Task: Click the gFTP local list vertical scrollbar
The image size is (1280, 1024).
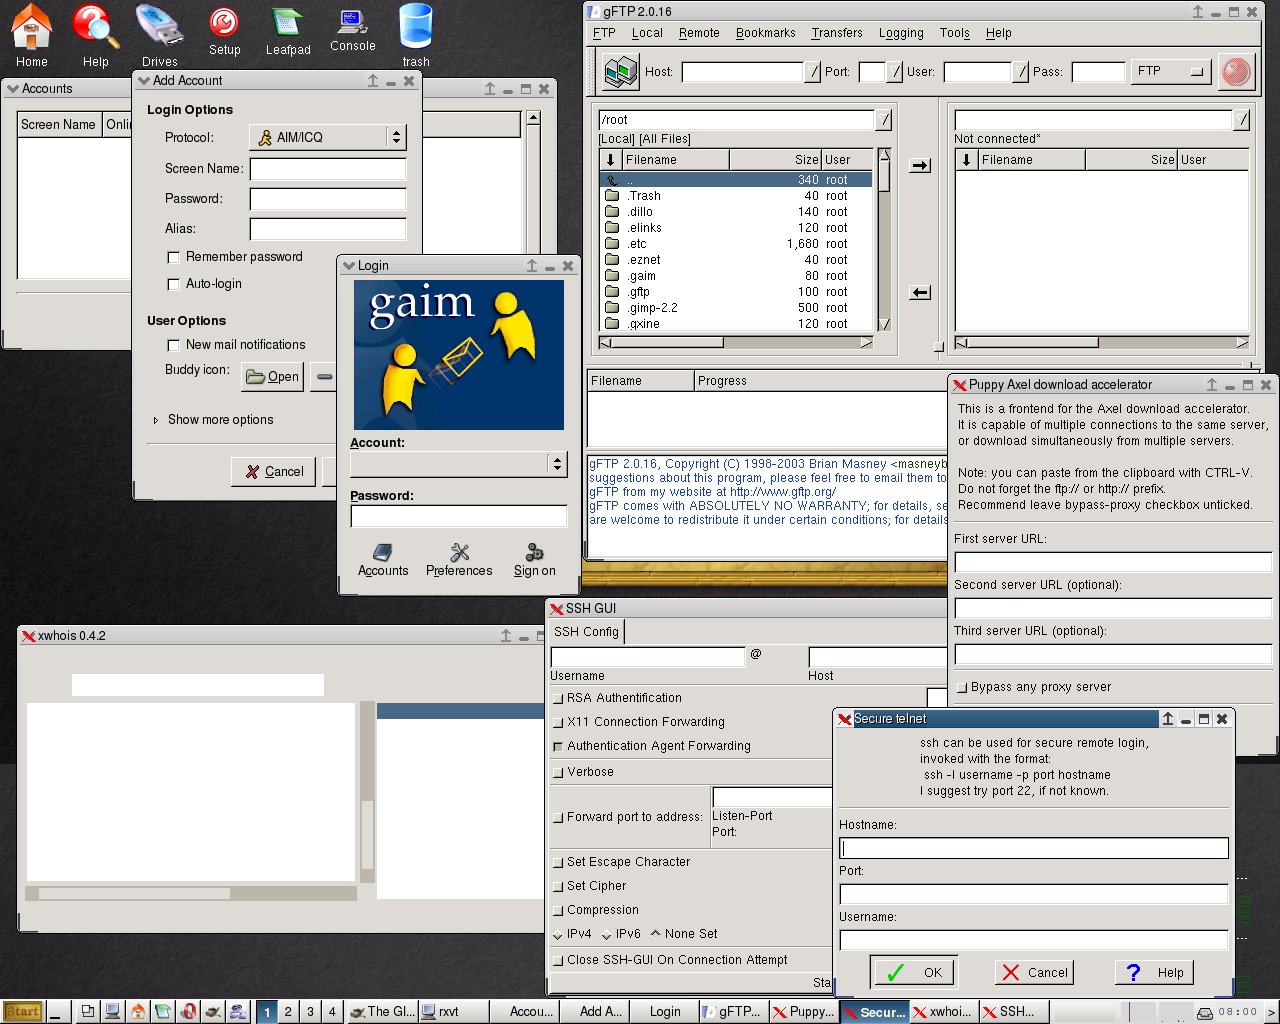Action: (x=884, y=240)
